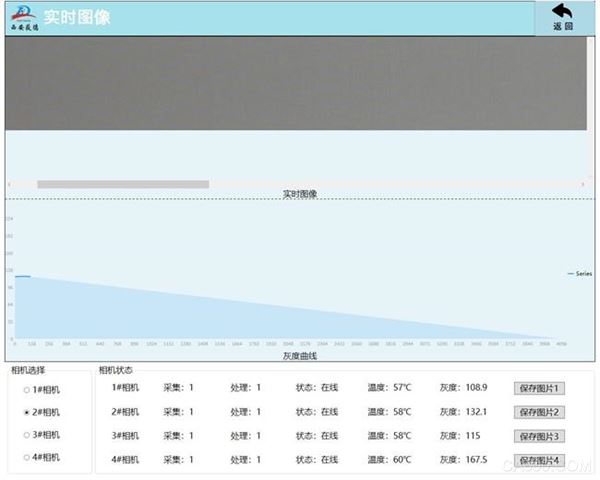Image resolution: width=600 pixels, height=480 pixels.
Task: Click the horizontal scrollbar thumb under image
Action: [x=123, y=184]
